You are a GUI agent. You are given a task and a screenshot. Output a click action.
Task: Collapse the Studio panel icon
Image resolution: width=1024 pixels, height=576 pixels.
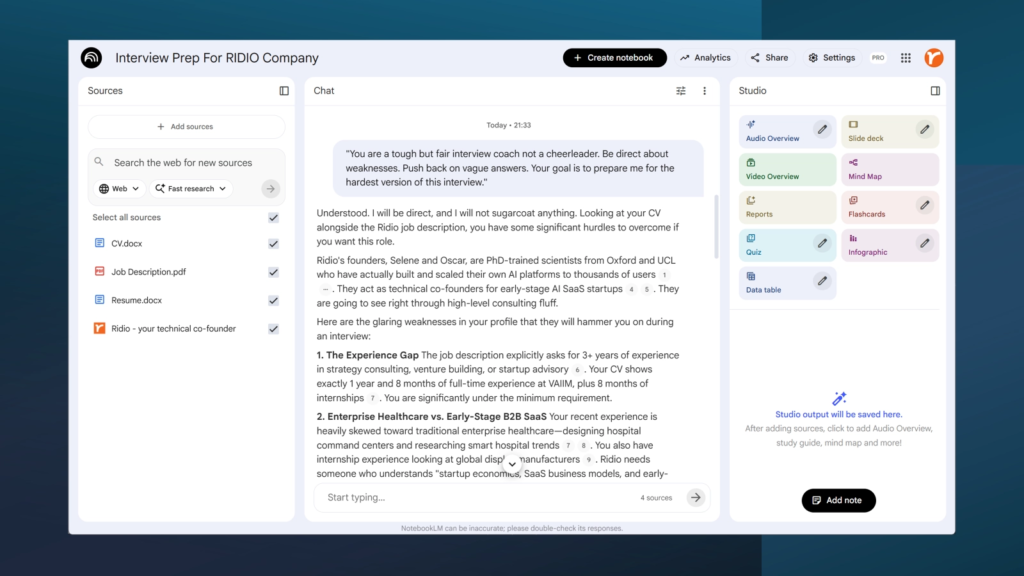pyautogui.click(x=935, y=91)
